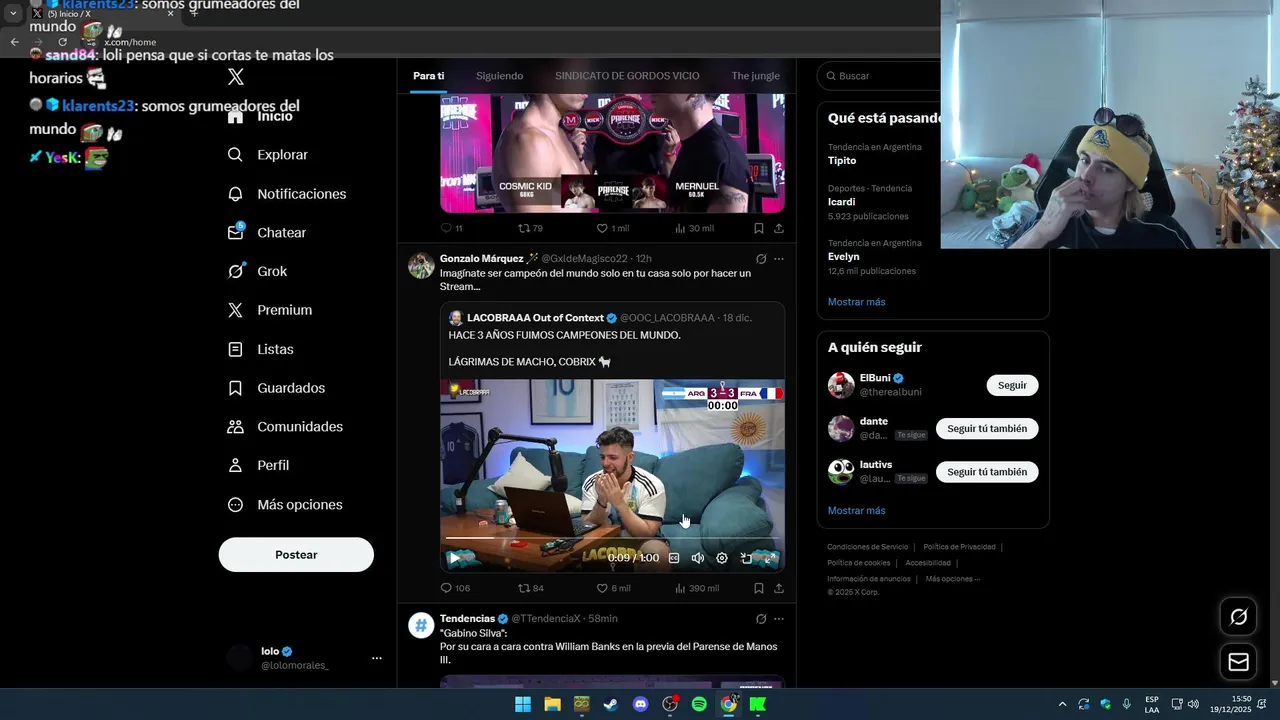Open the SINDICATO DE GORDOS VICIO tab
Viewport: 1280px width, 720px height.
point(627,76)
